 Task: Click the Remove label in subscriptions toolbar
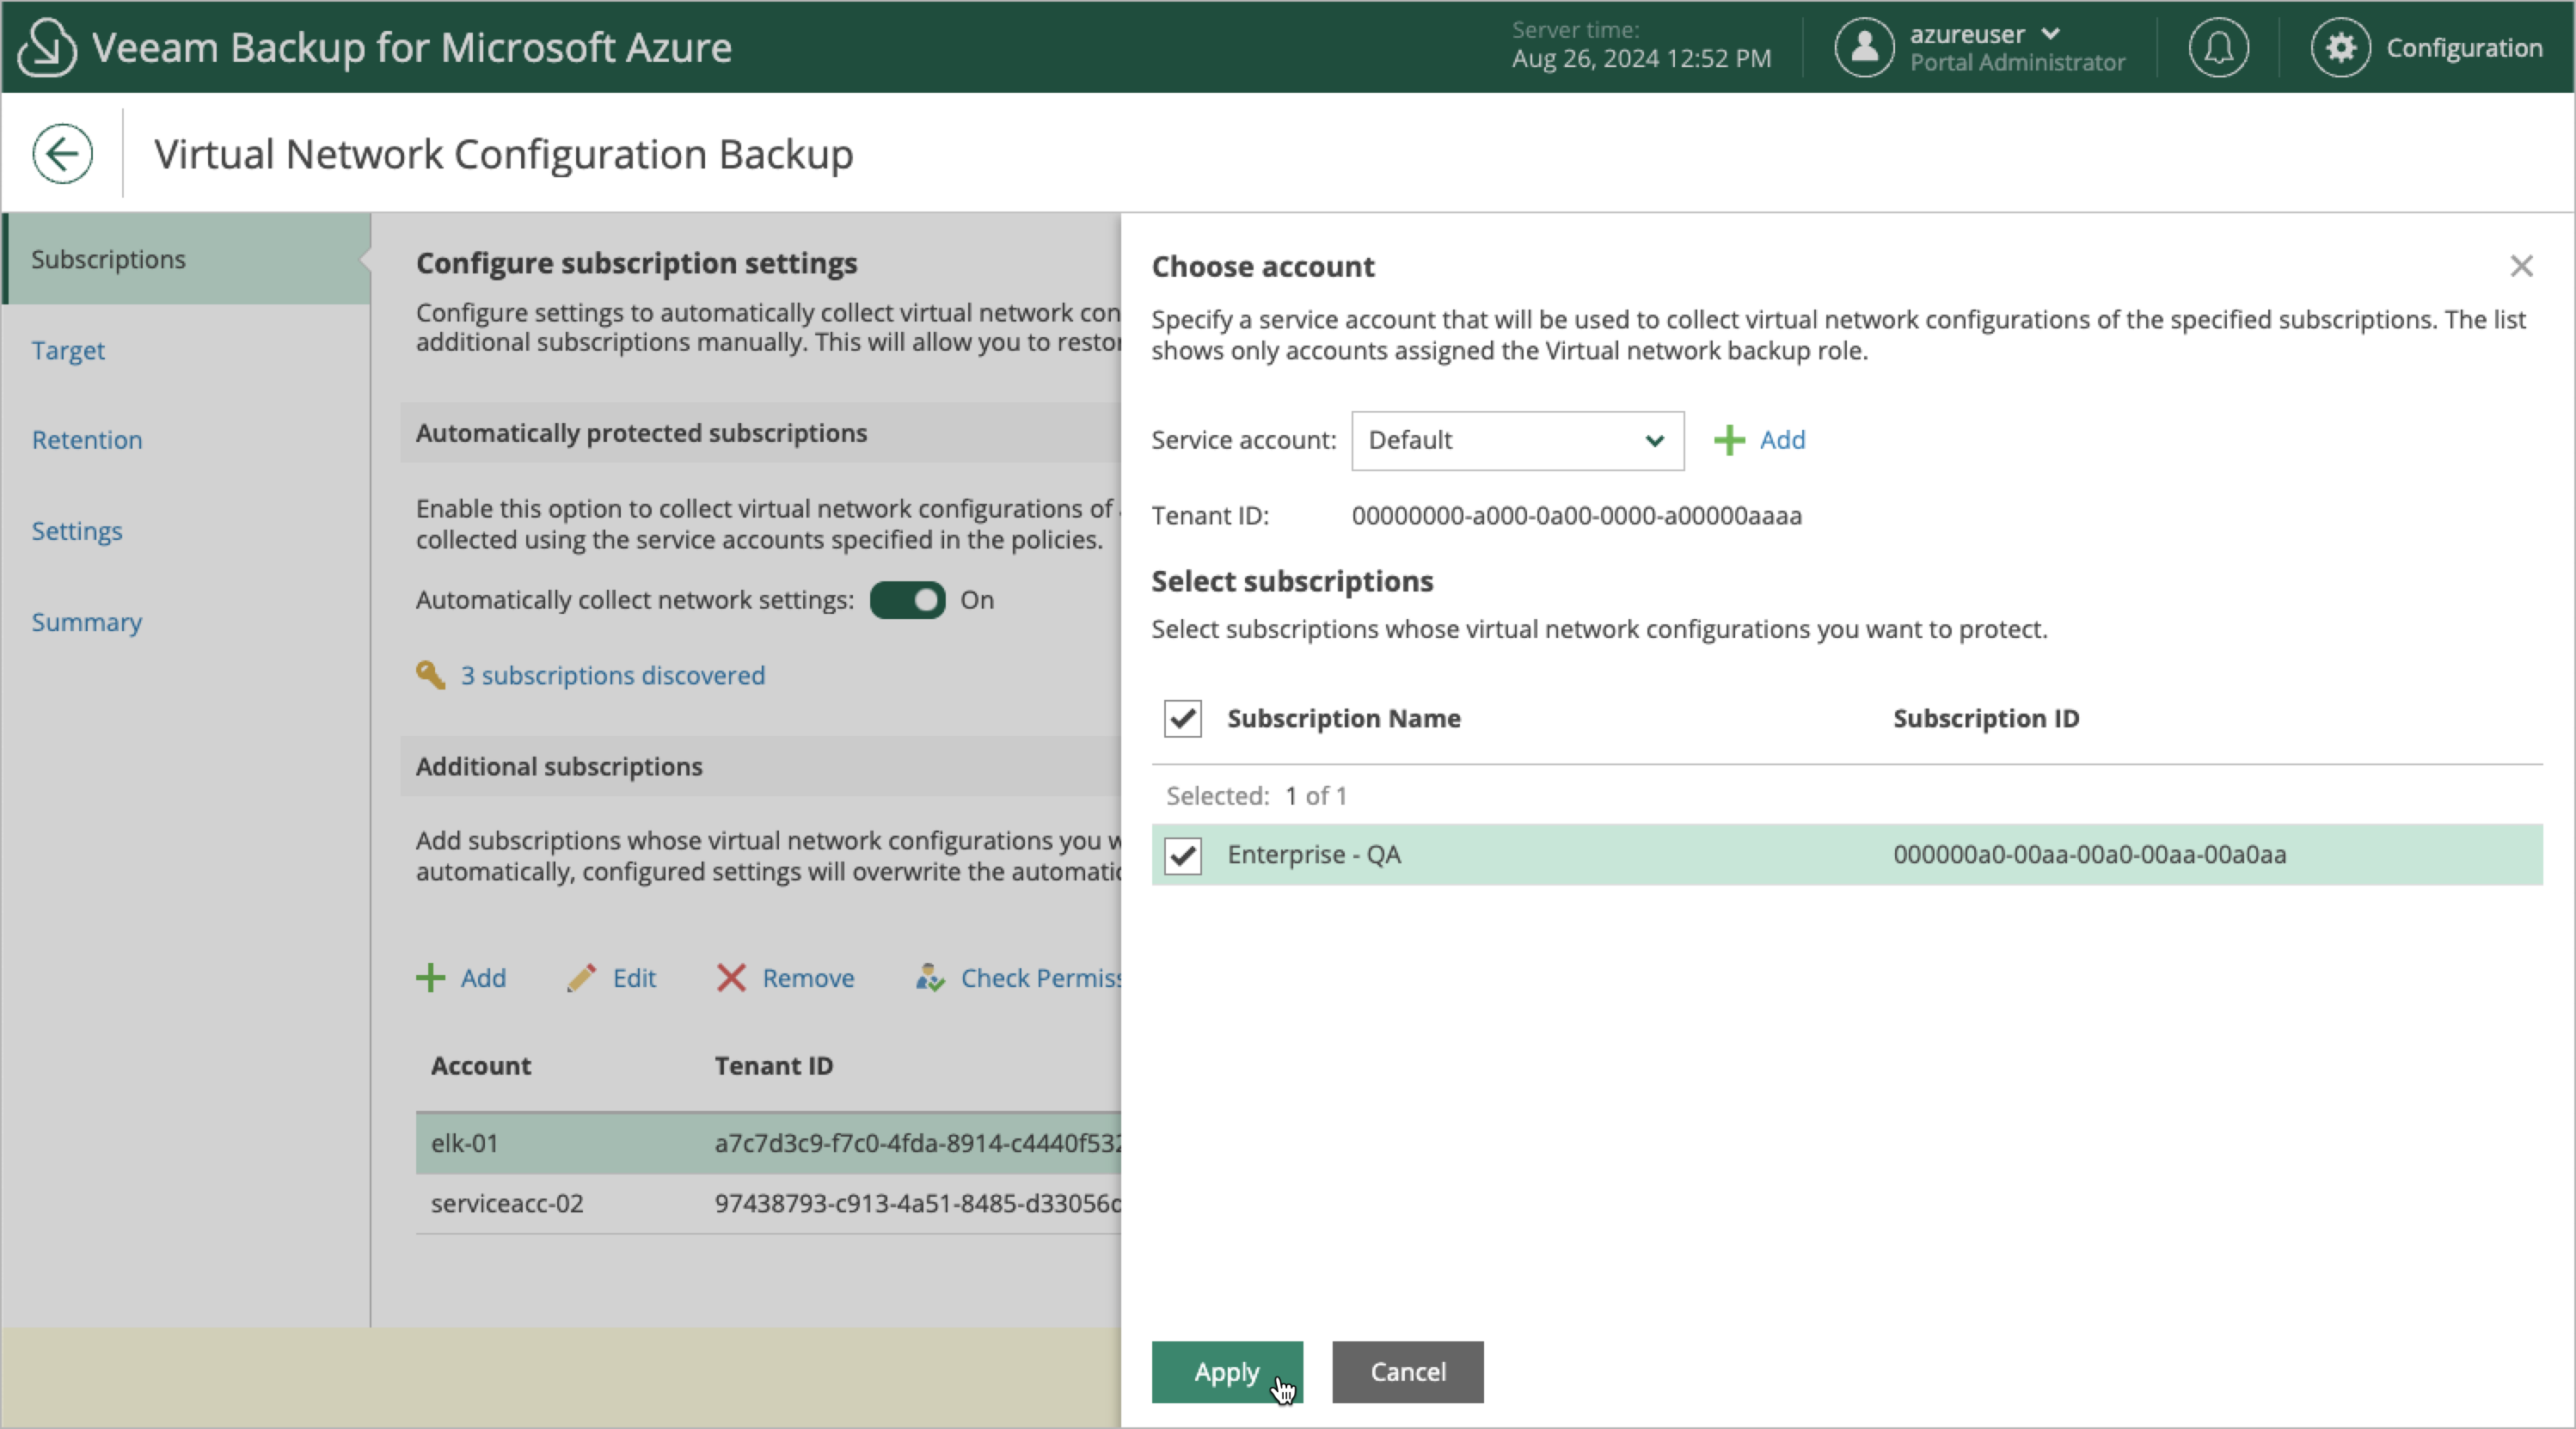tap(808, 978)
